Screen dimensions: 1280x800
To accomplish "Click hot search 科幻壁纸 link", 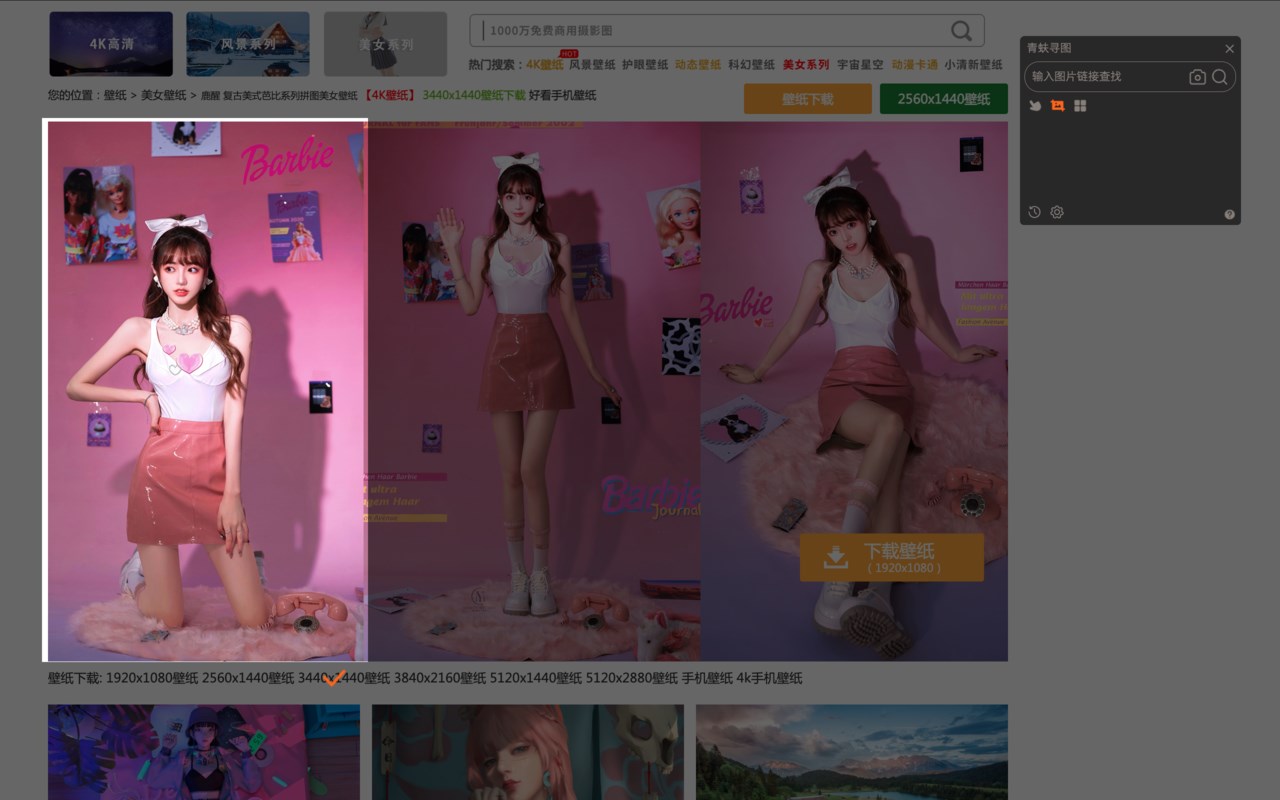I will pyautogui.click(x=752, y=64).
